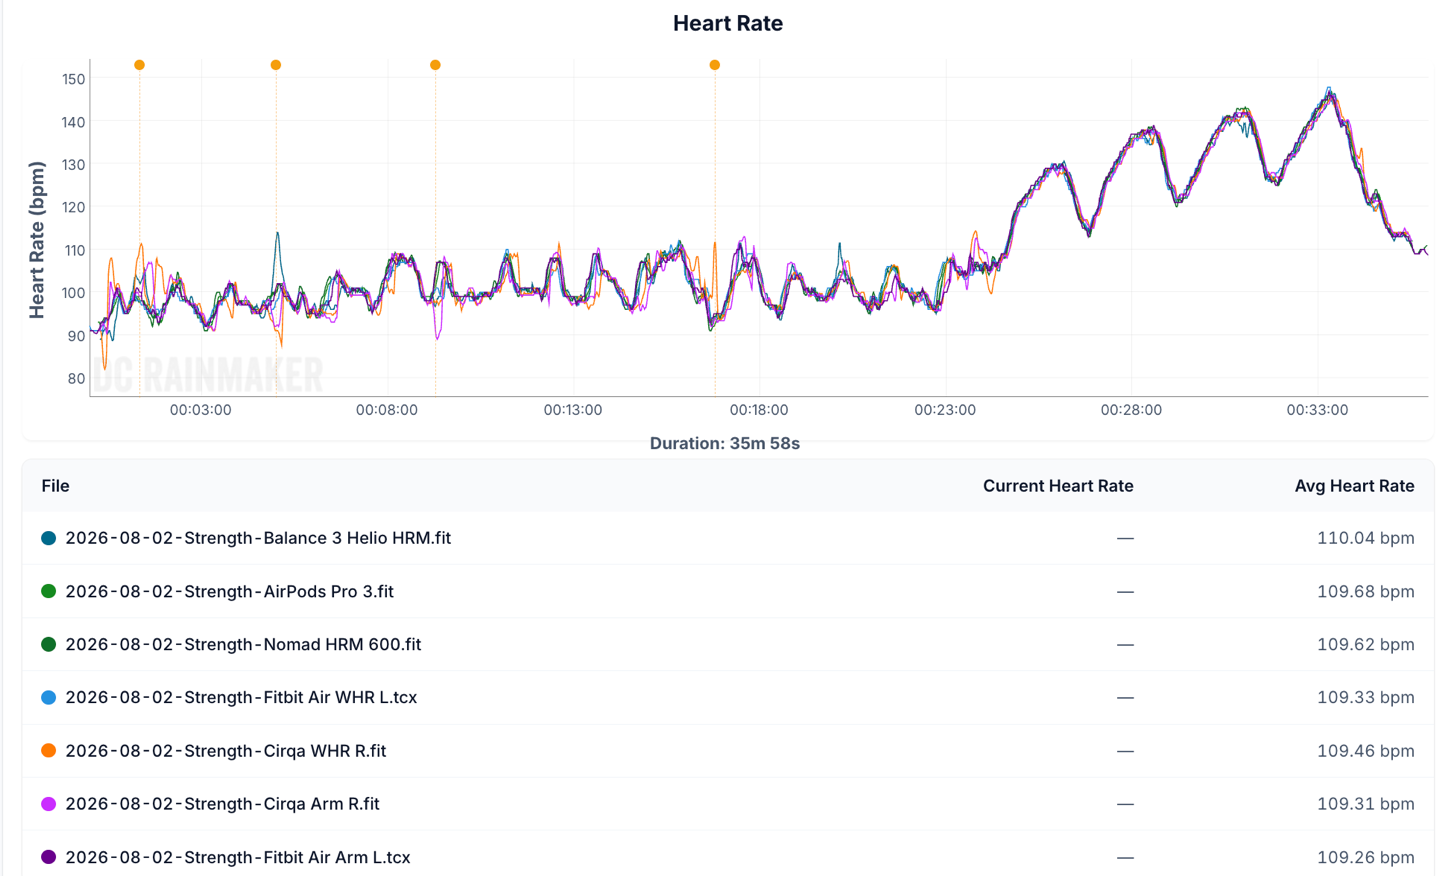The width and height of the screenshot is (1440, 876).
Task: Select the Fitbit Air Arm L.tcx file name
Action: tap(238, 857)
